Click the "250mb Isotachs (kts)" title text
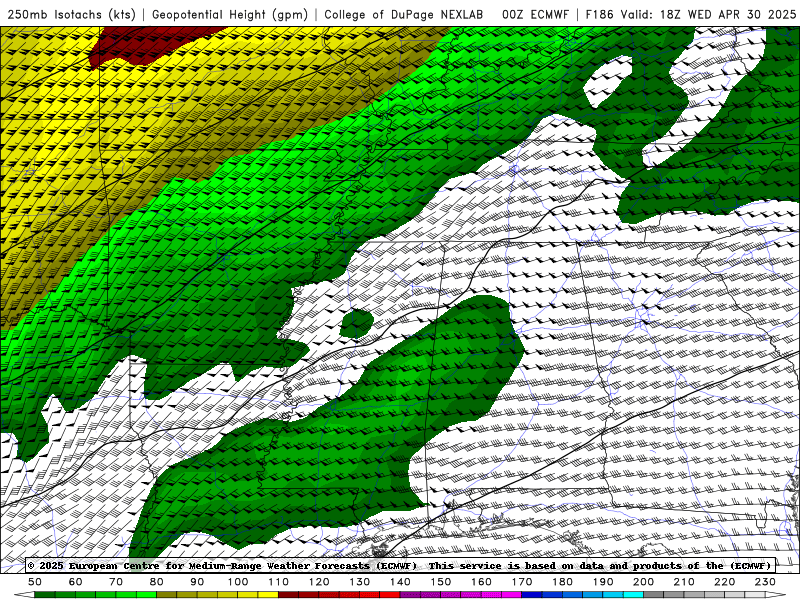Viewport: 800px width, 600px height. 71,14
